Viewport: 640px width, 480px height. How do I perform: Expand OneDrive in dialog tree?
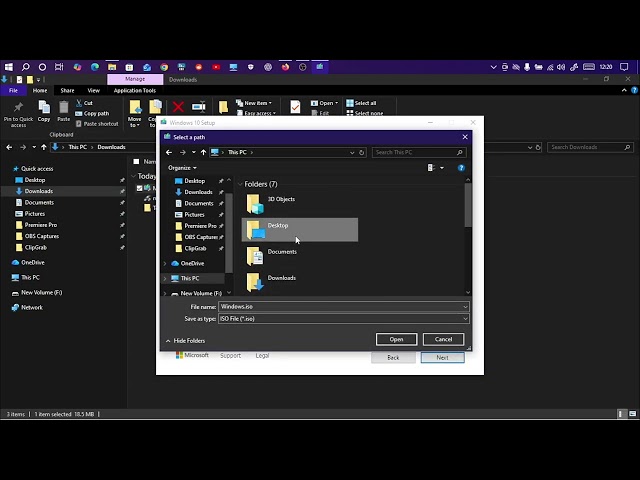click(165, 264)
